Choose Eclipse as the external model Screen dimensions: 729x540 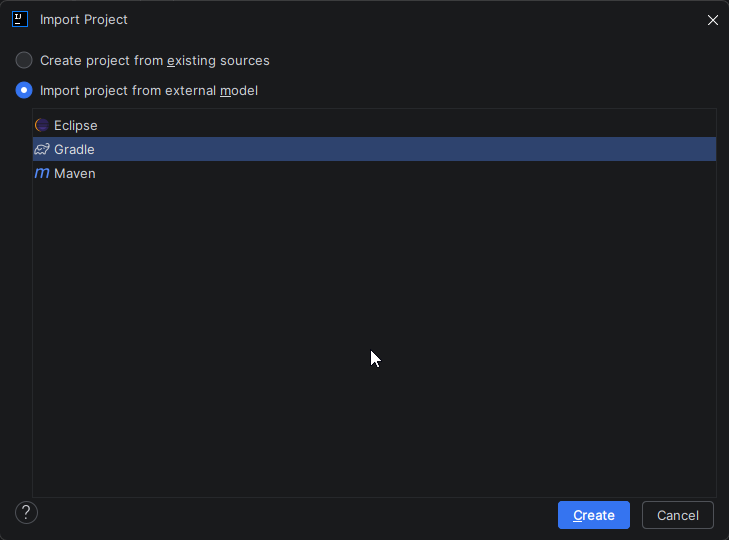[76, 125]
